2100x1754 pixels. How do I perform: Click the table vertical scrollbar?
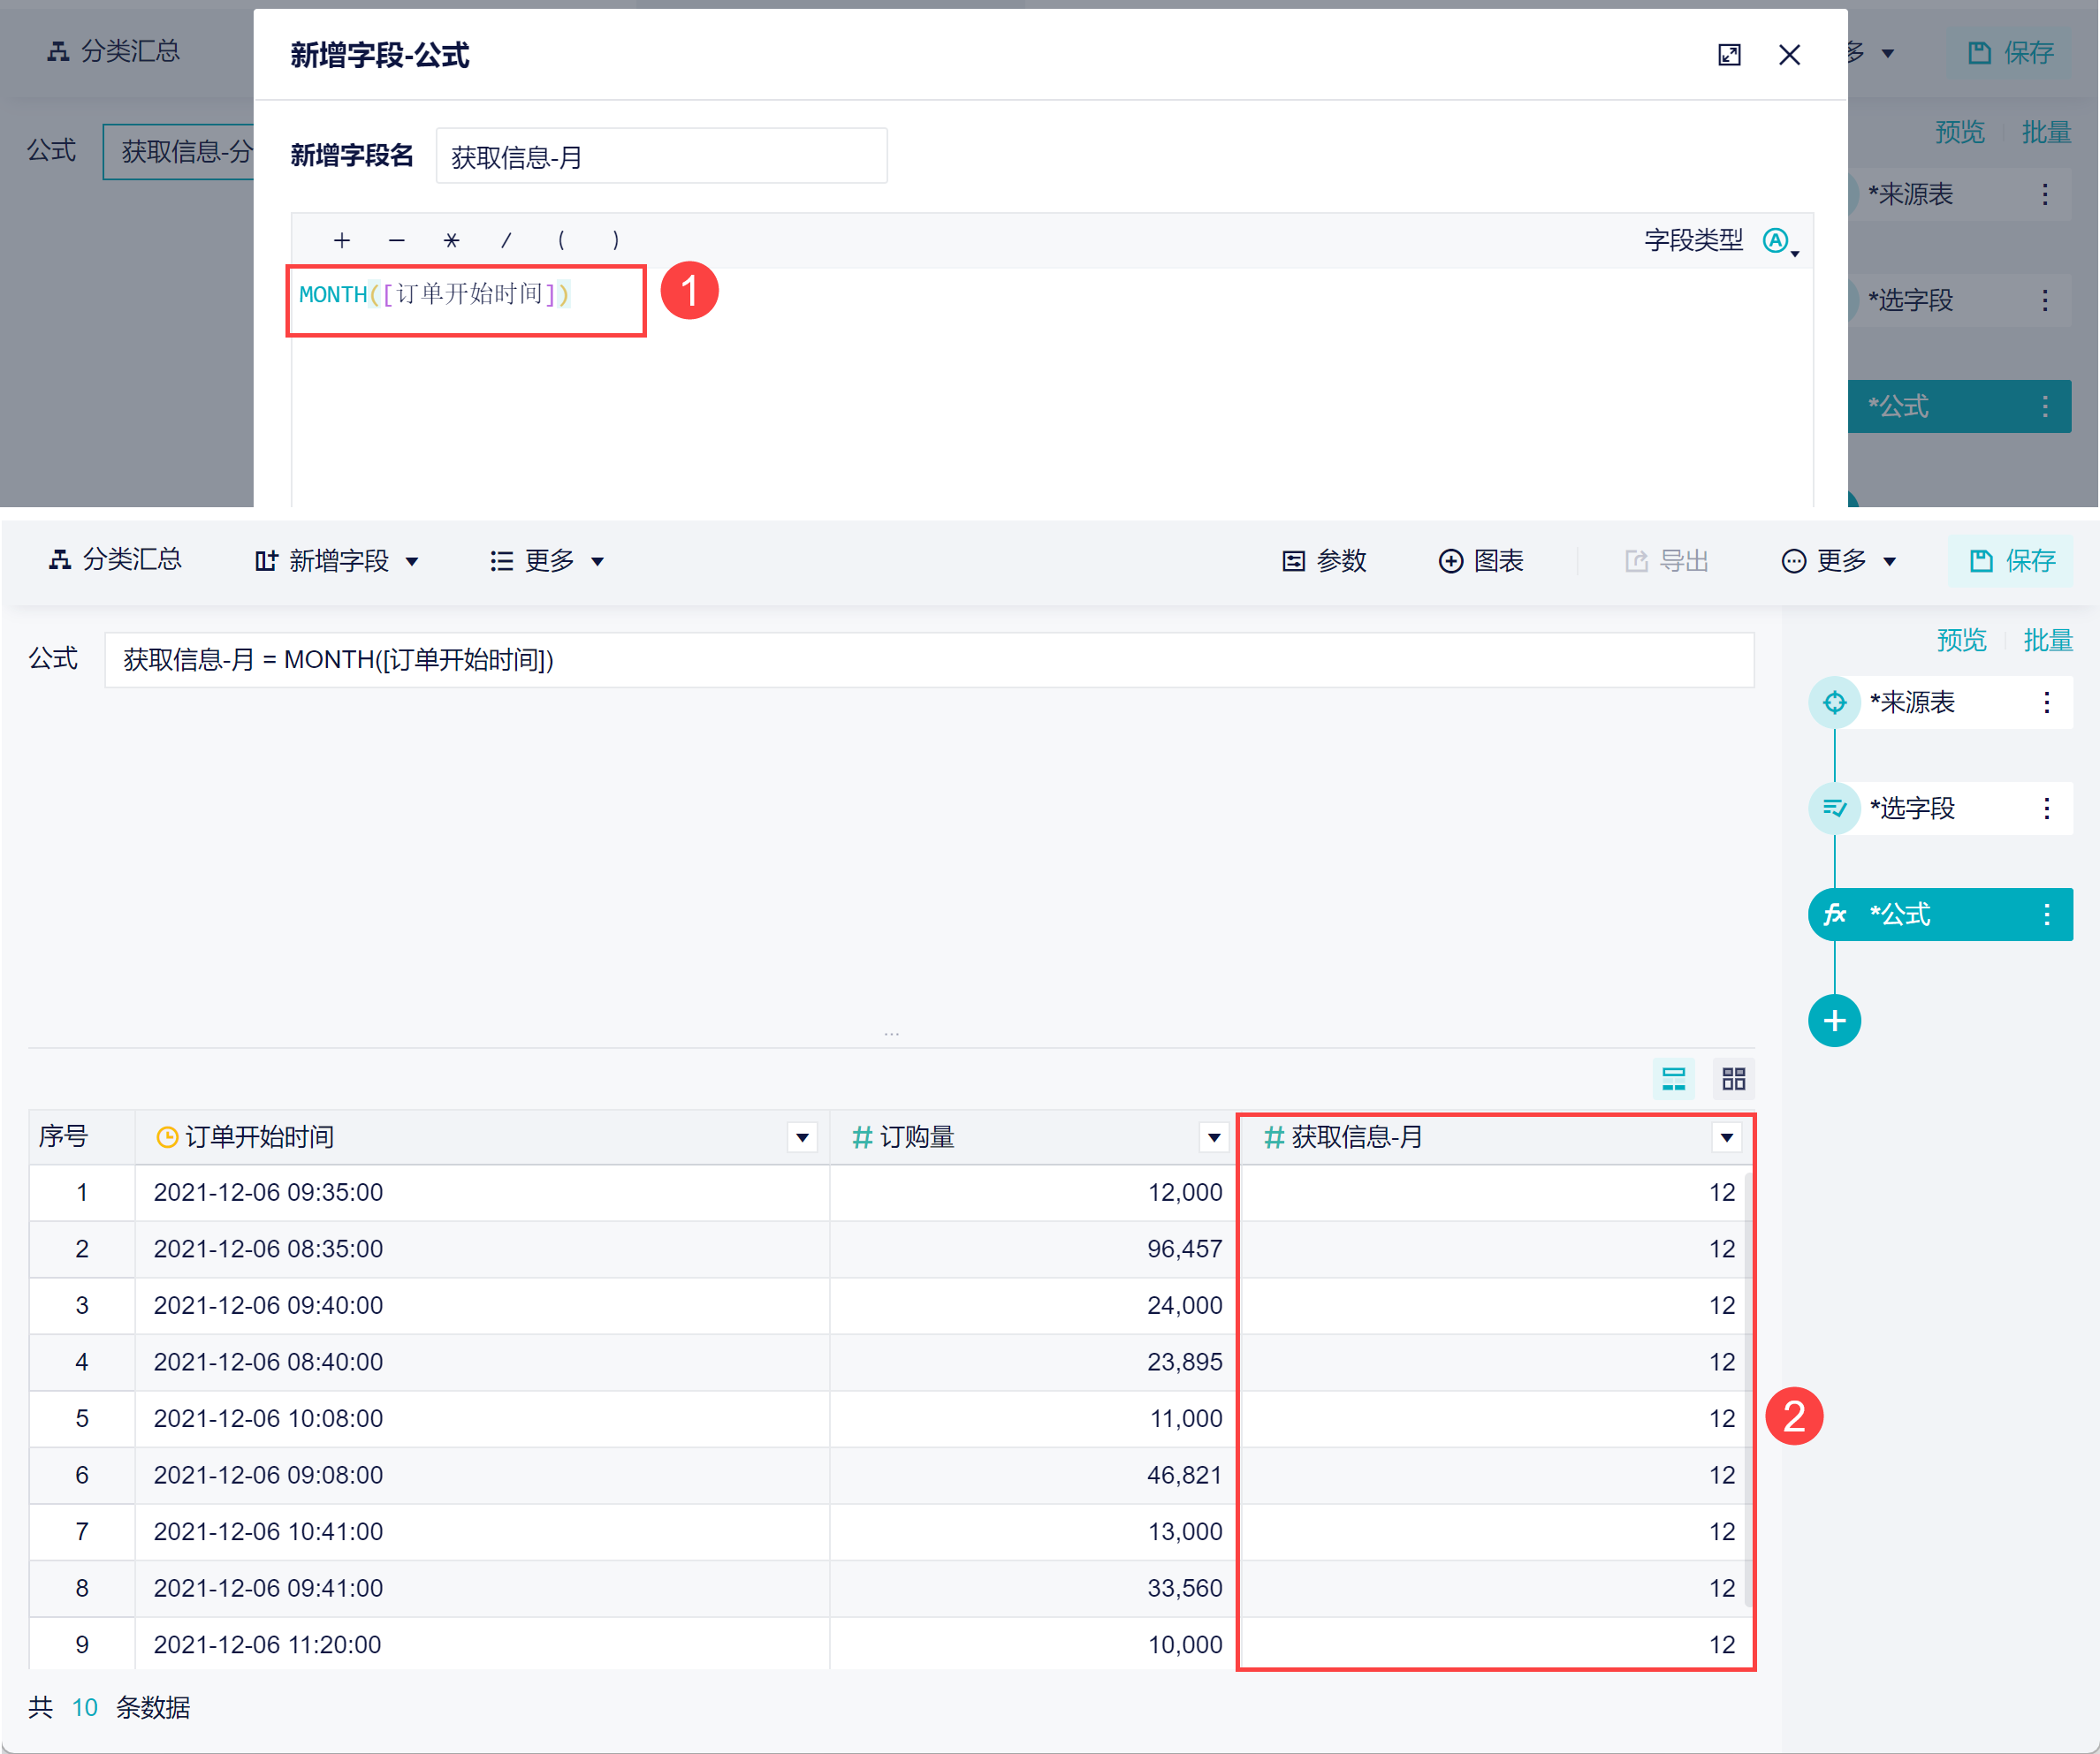click(x=1747, y=1390)
